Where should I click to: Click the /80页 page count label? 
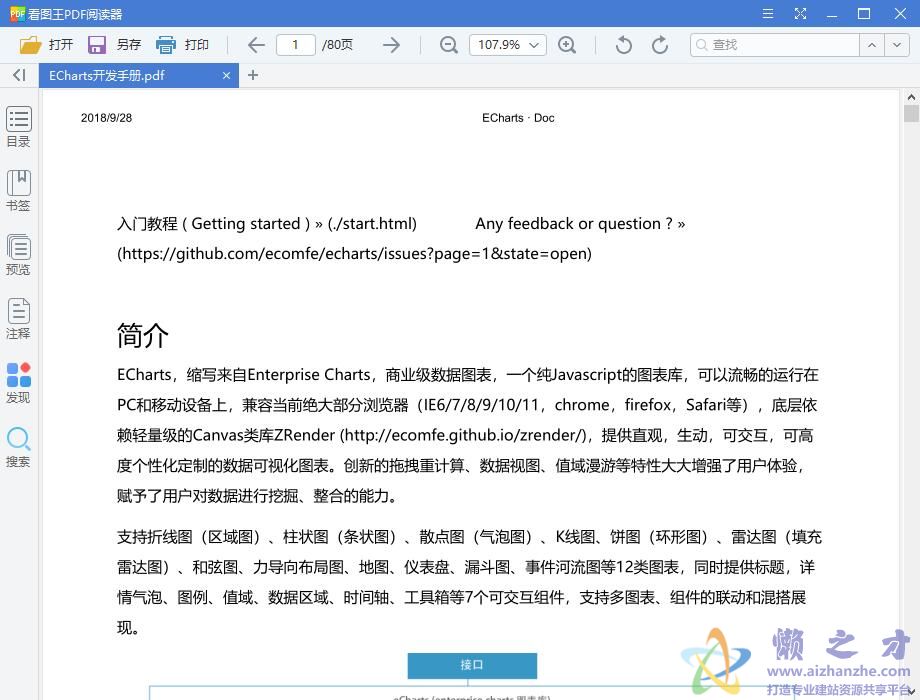point(337,45)
